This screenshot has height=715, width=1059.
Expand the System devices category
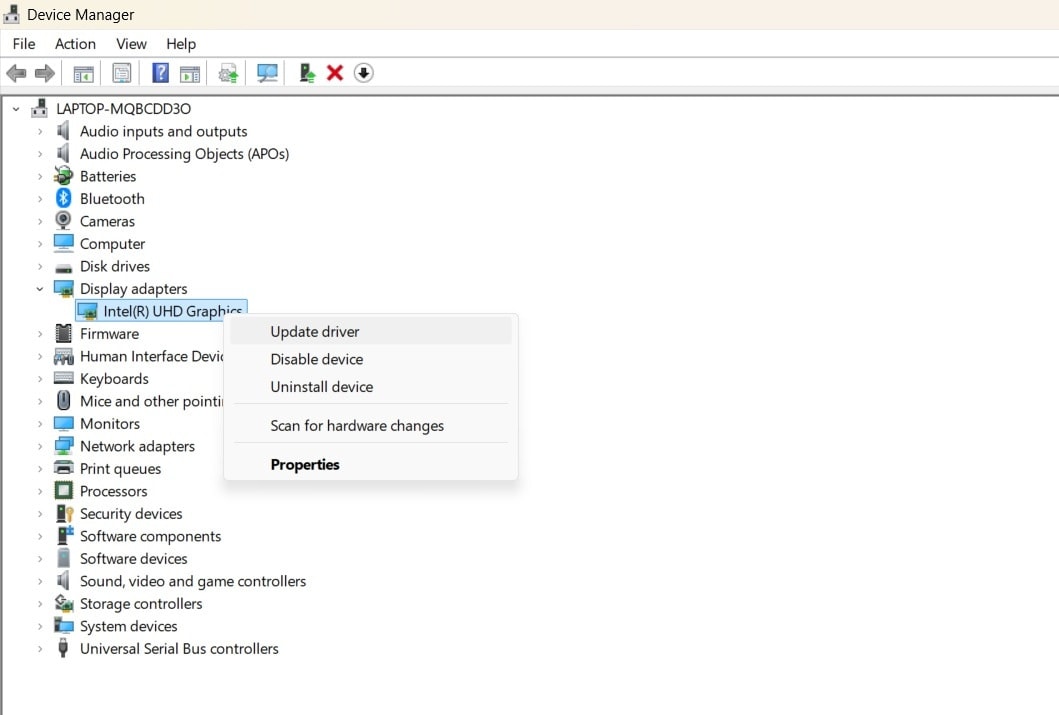click(40, 627)
